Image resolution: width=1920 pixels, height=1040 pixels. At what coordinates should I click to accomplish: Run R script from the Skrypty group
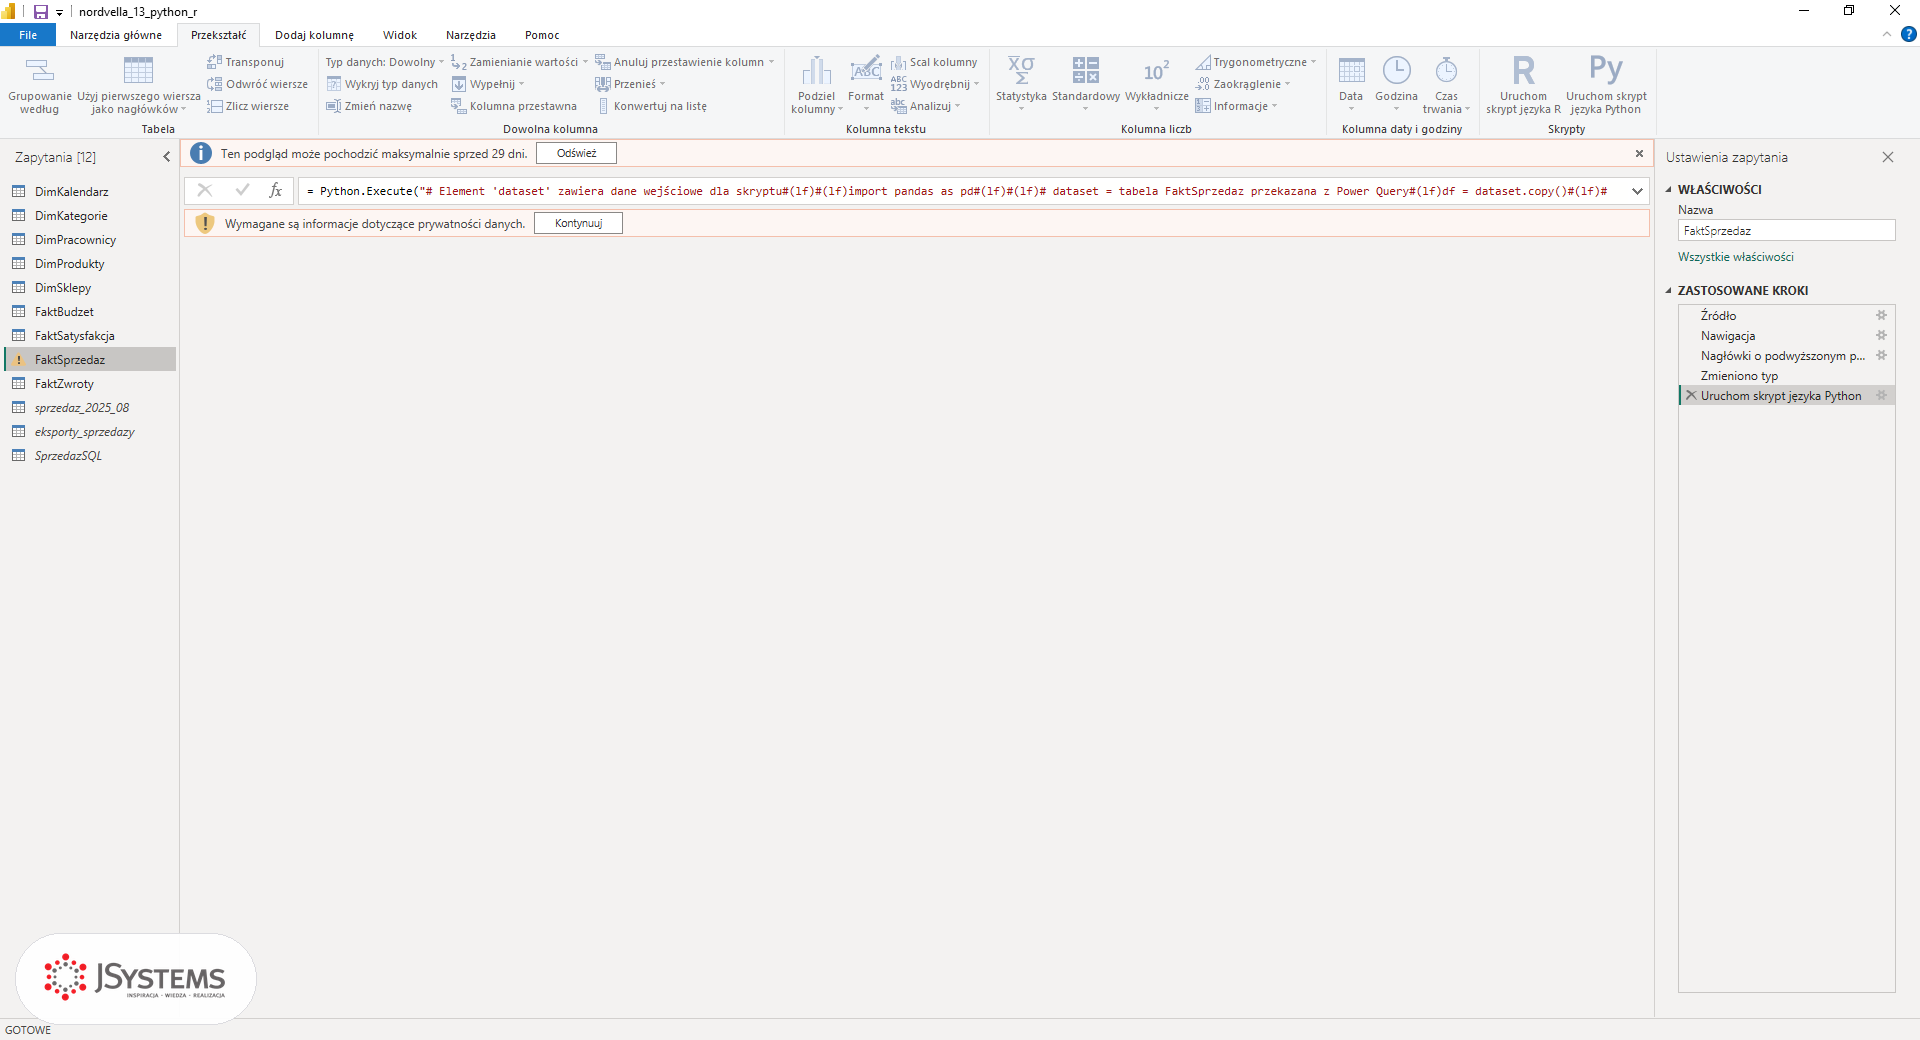click(1523, 84)
